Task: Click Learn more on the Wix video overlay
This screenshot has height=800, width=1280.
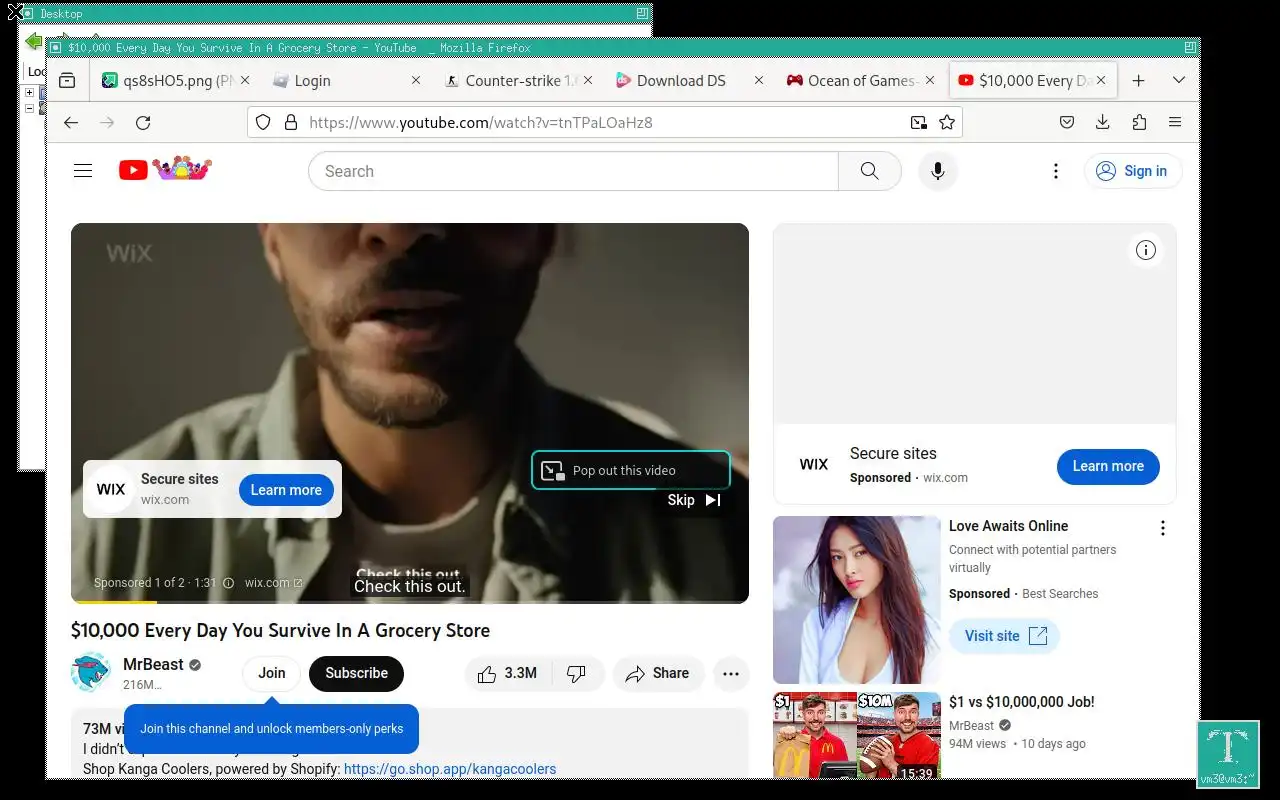Action: pyautogui.click(x=286, y=490)
